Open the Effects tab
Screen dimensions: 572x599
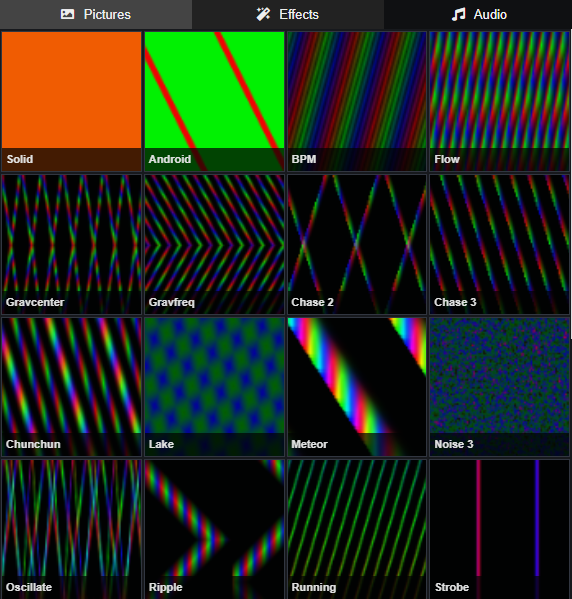coord(288,15)
